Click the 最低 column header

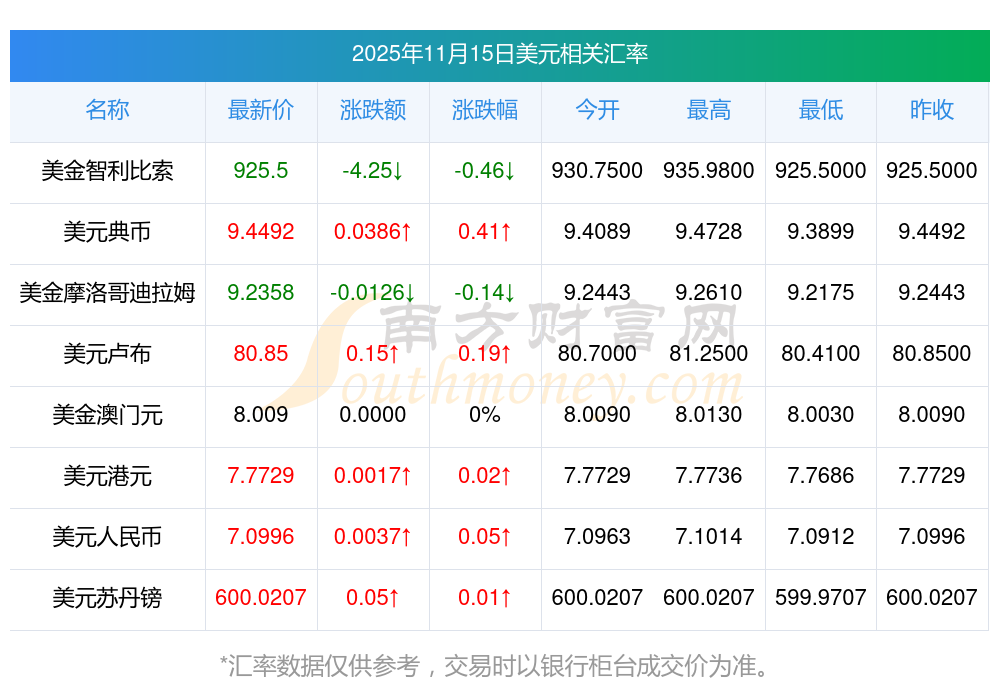(x=821, y=110)
